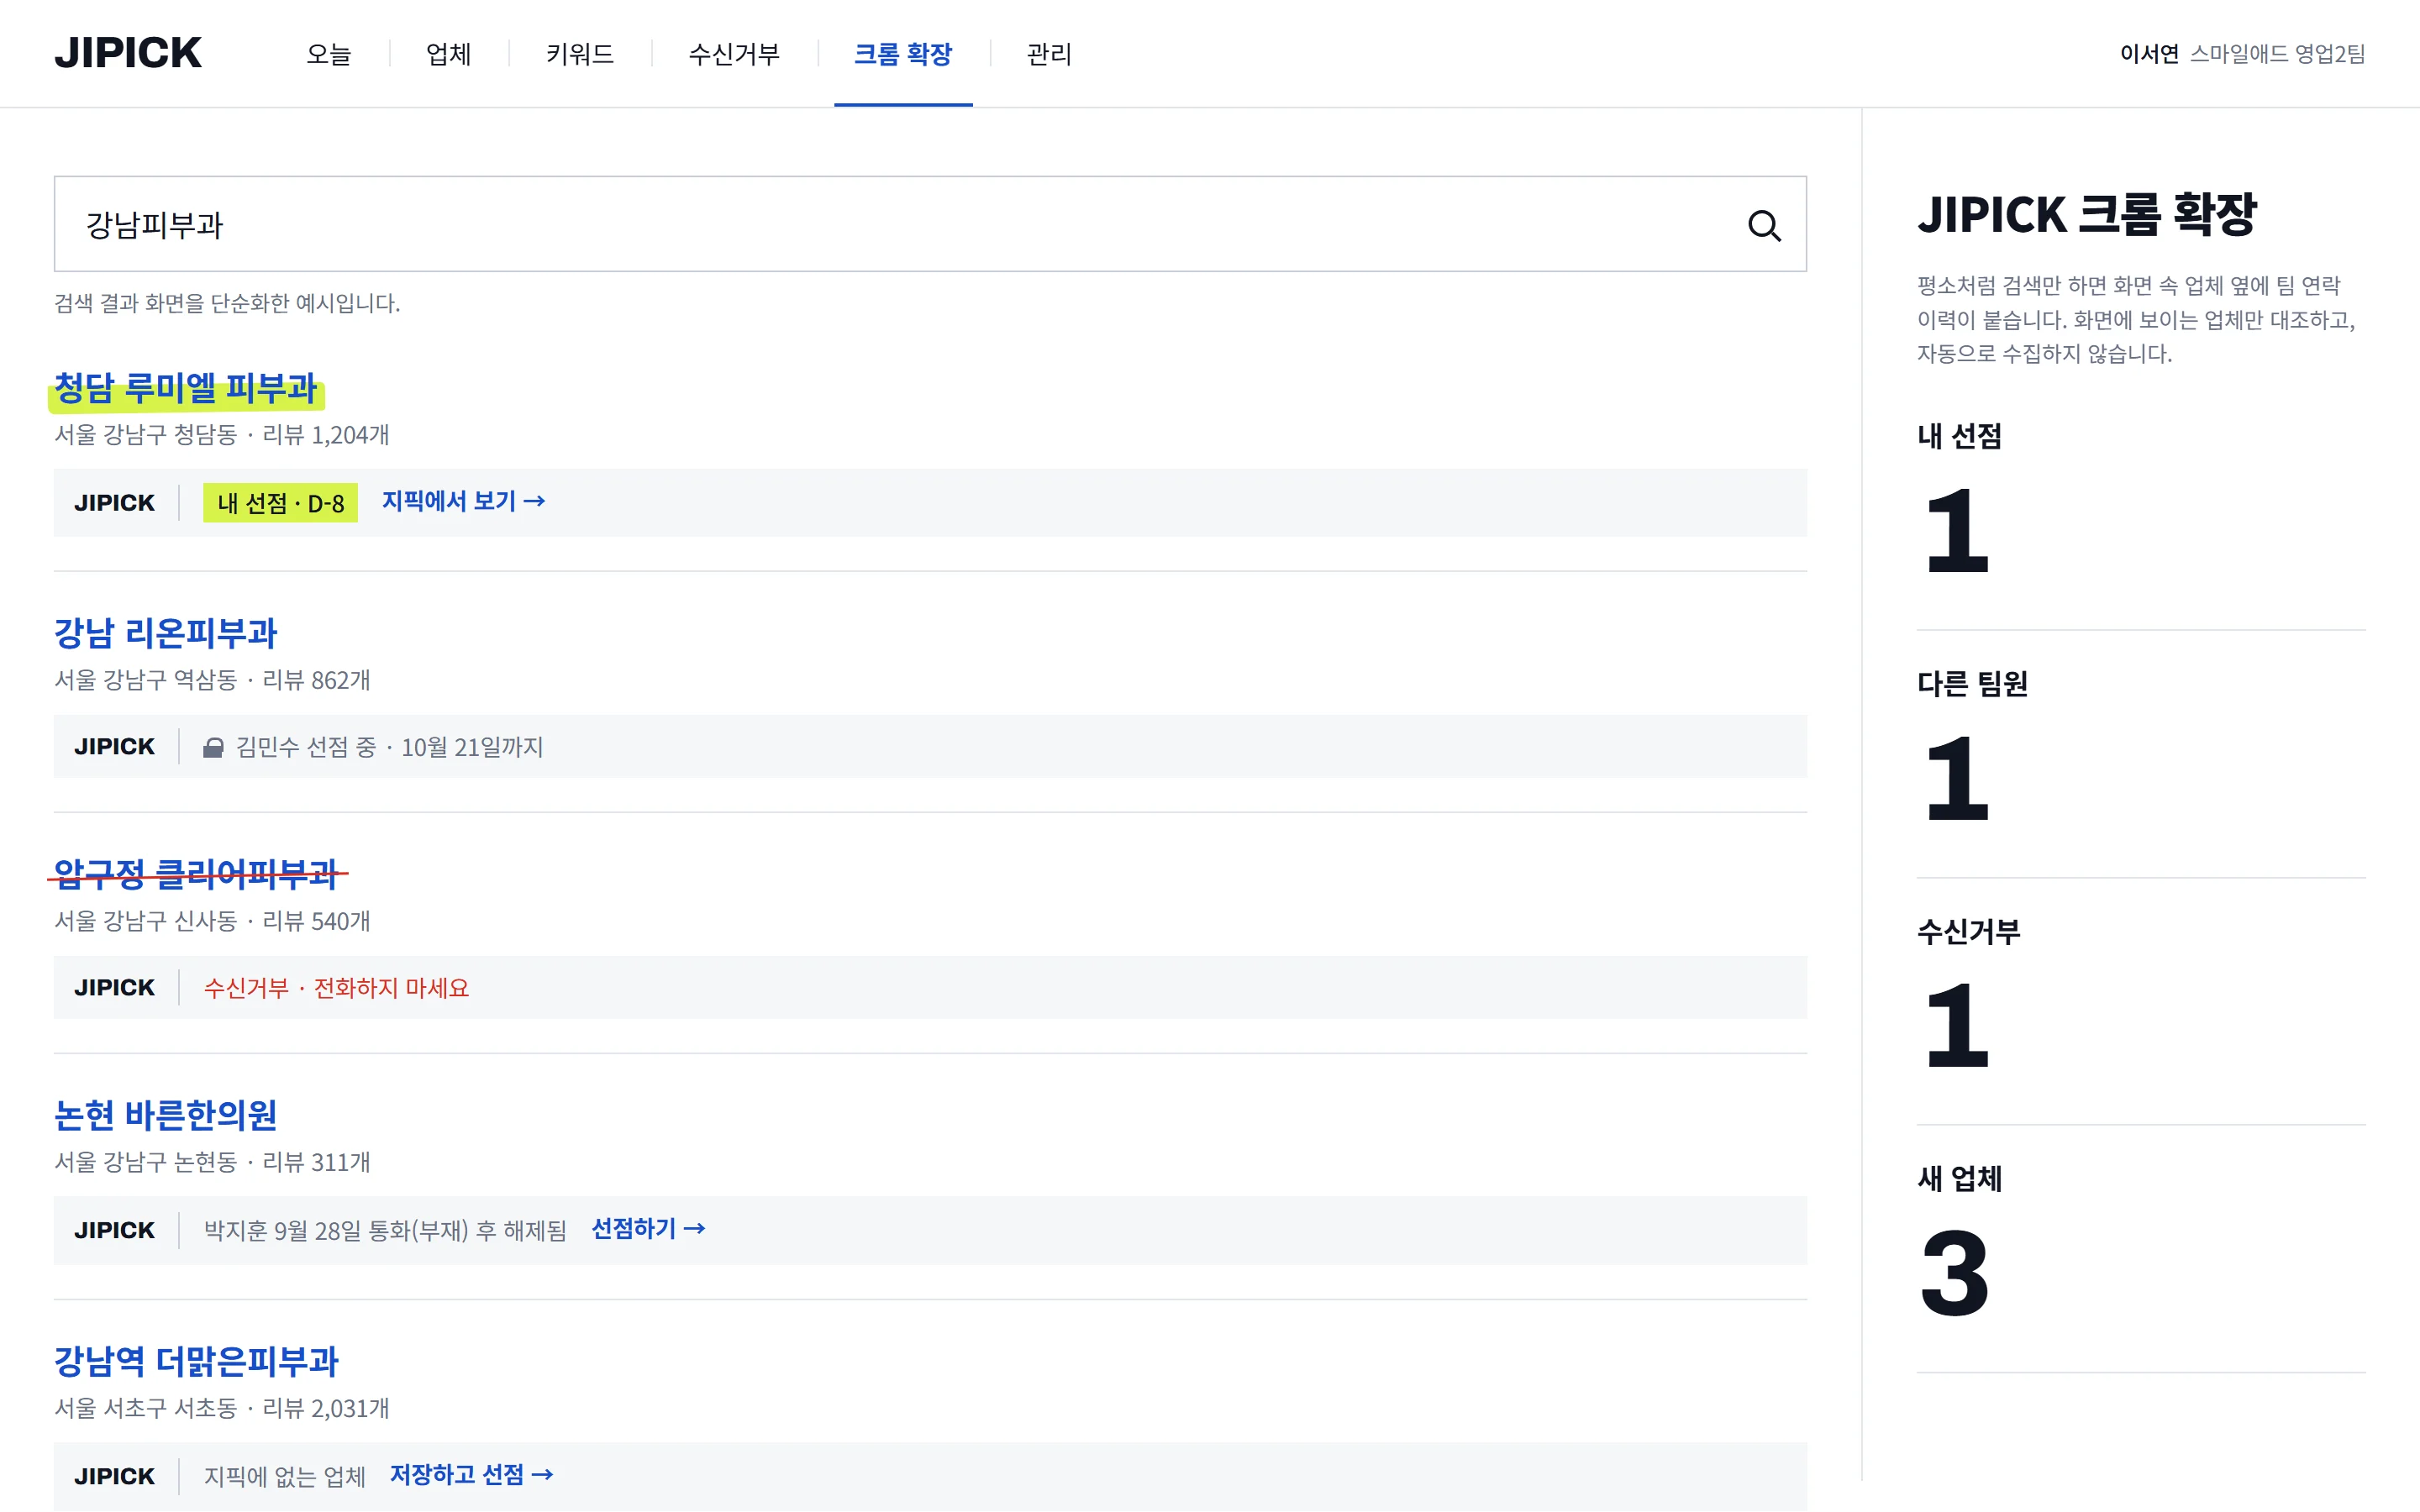Click the 검색 결과 화면을 단순화한 예시입니다 note
Screen dimensions: 2420x1512
[x=227, y=303]
